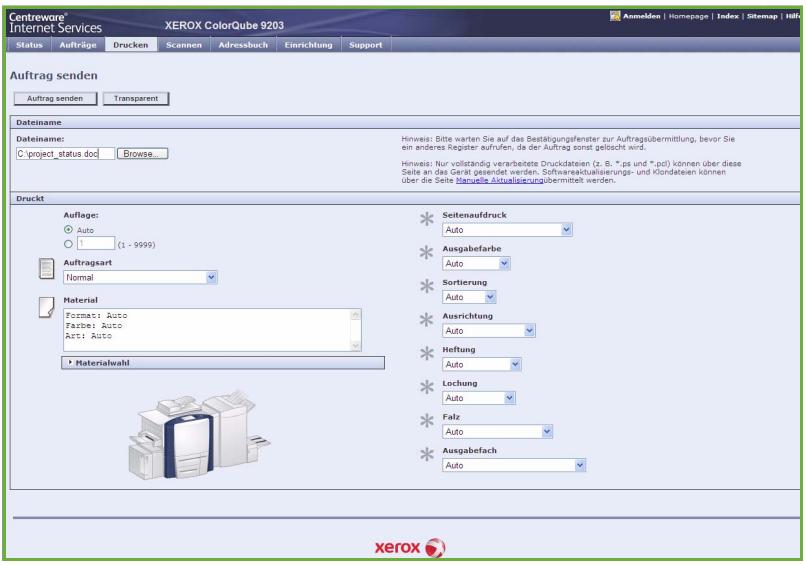Screen dimensions: 806x565
Task: Click the Anmelden login icon
Action: pos(615,16)
